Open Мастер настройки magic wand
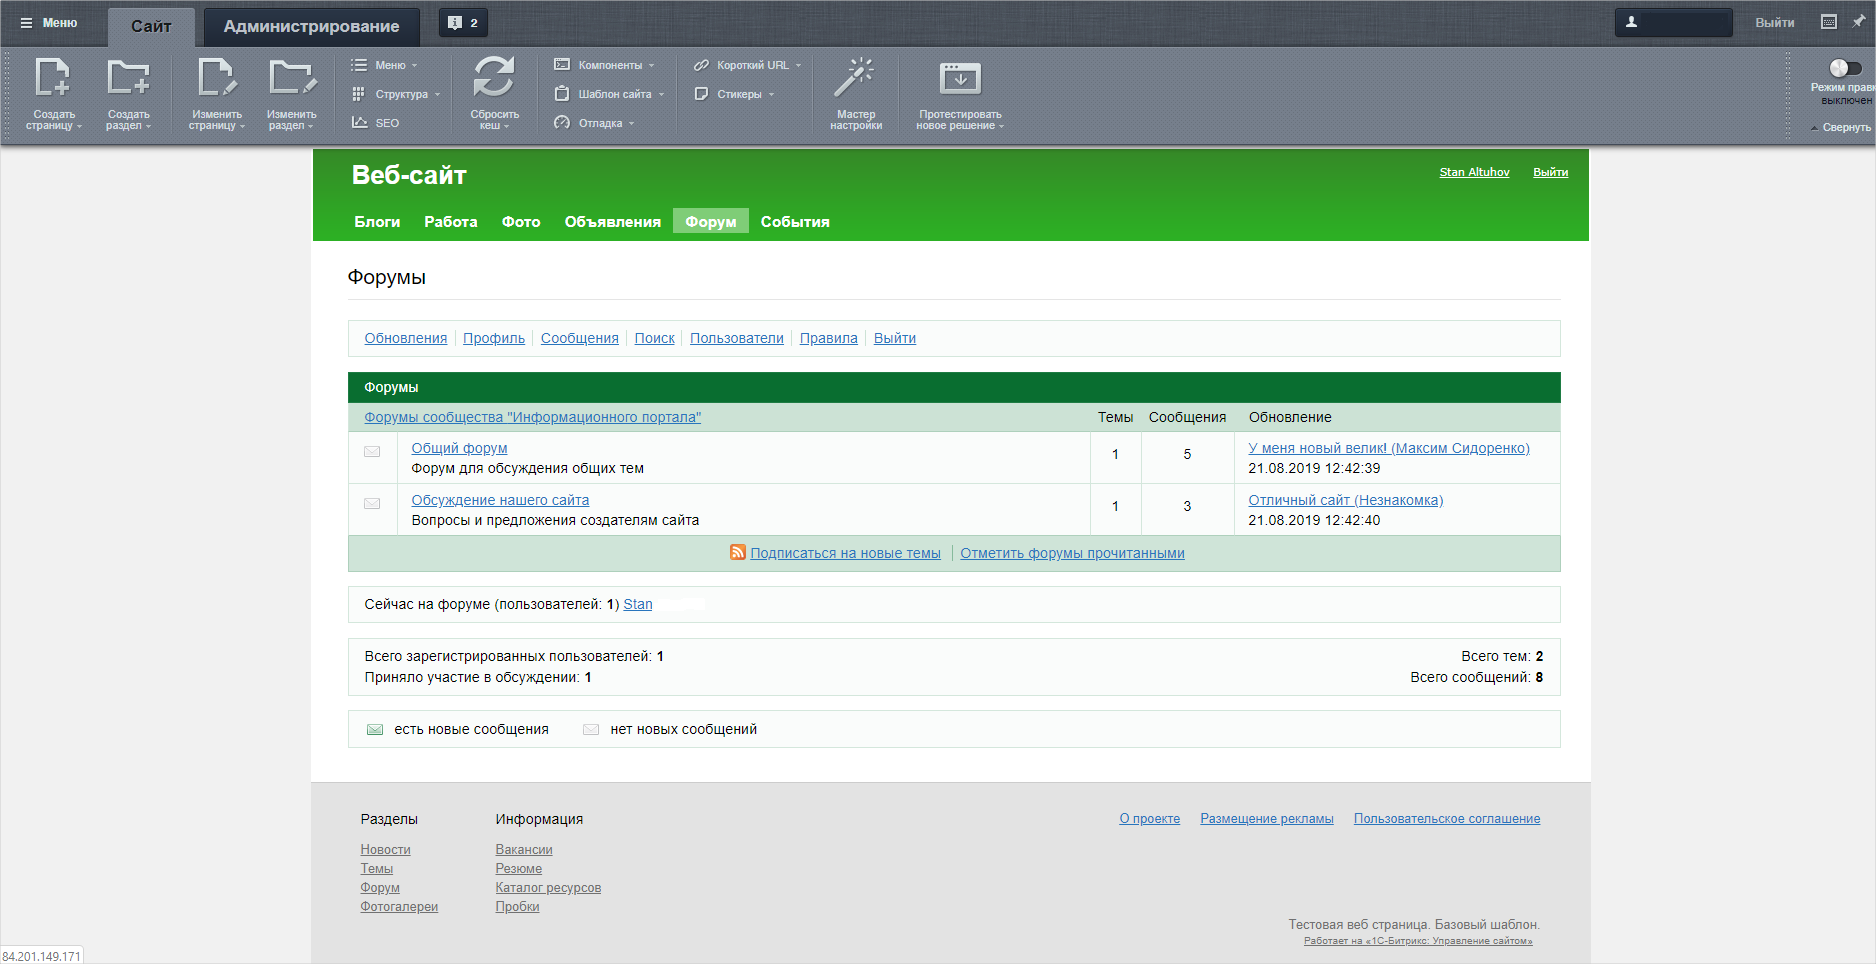The height and width of the screenshot is (964, 1876). point(855,78)
